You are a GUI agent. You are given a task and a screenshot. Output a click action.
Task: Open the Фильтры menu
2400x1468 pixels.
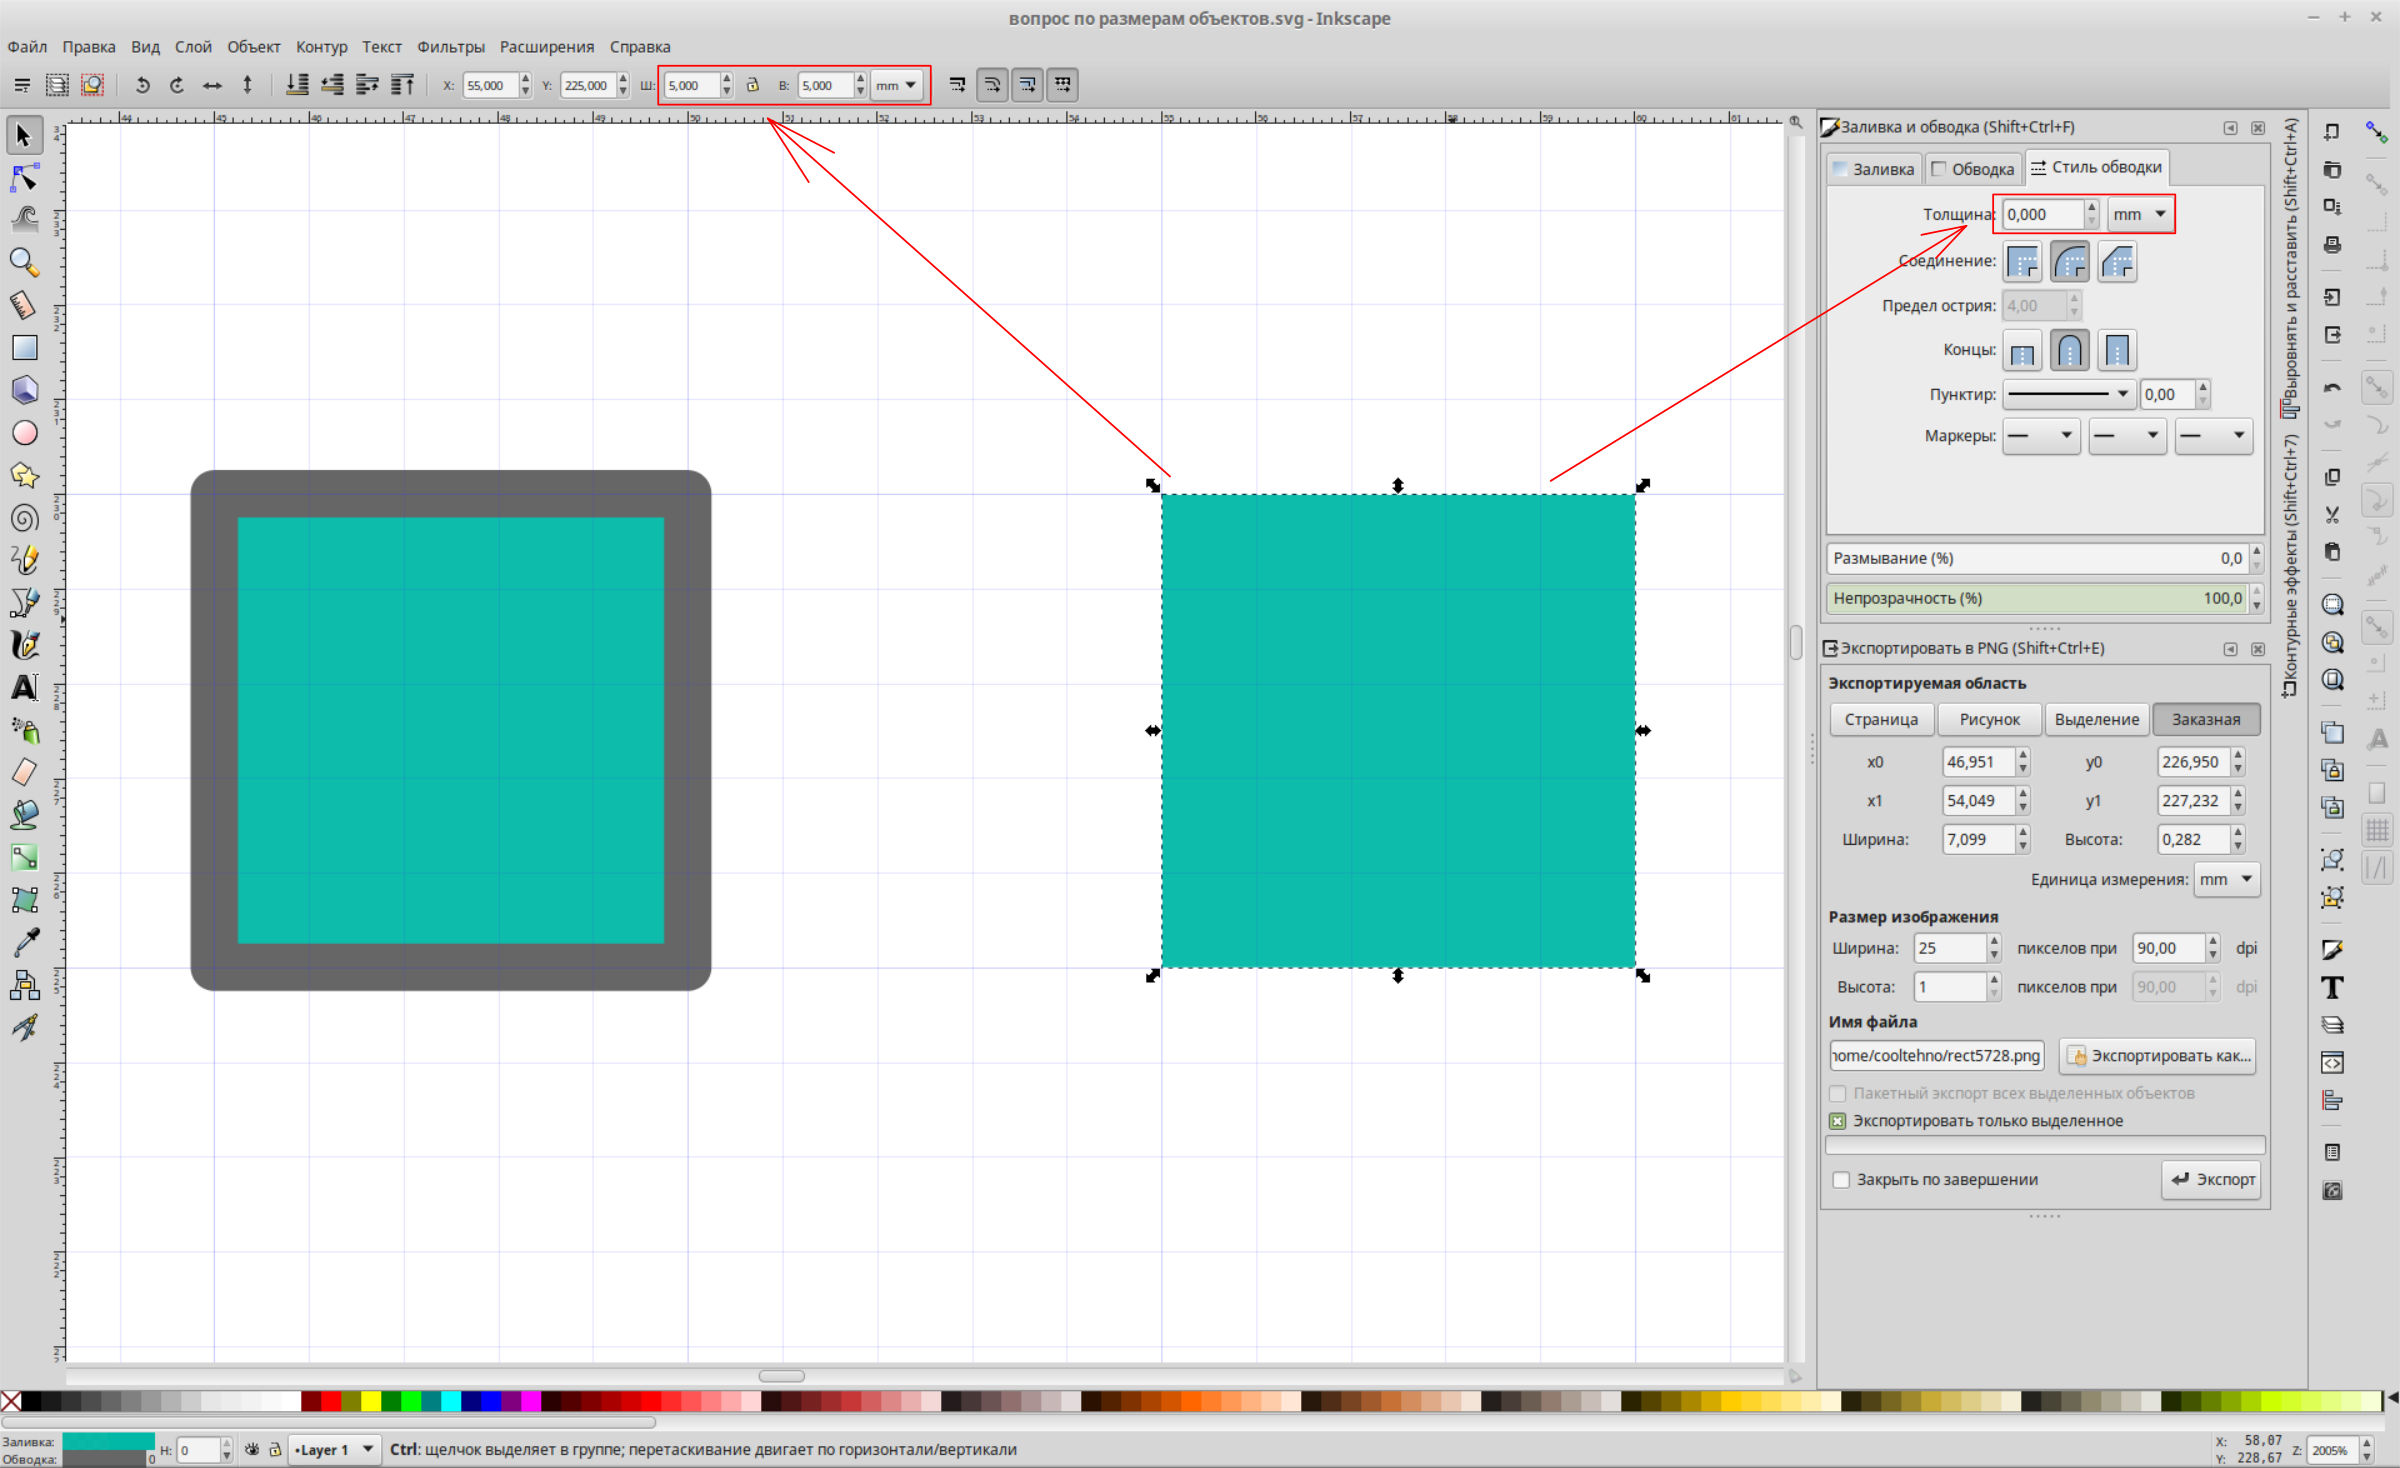point(450,47)
